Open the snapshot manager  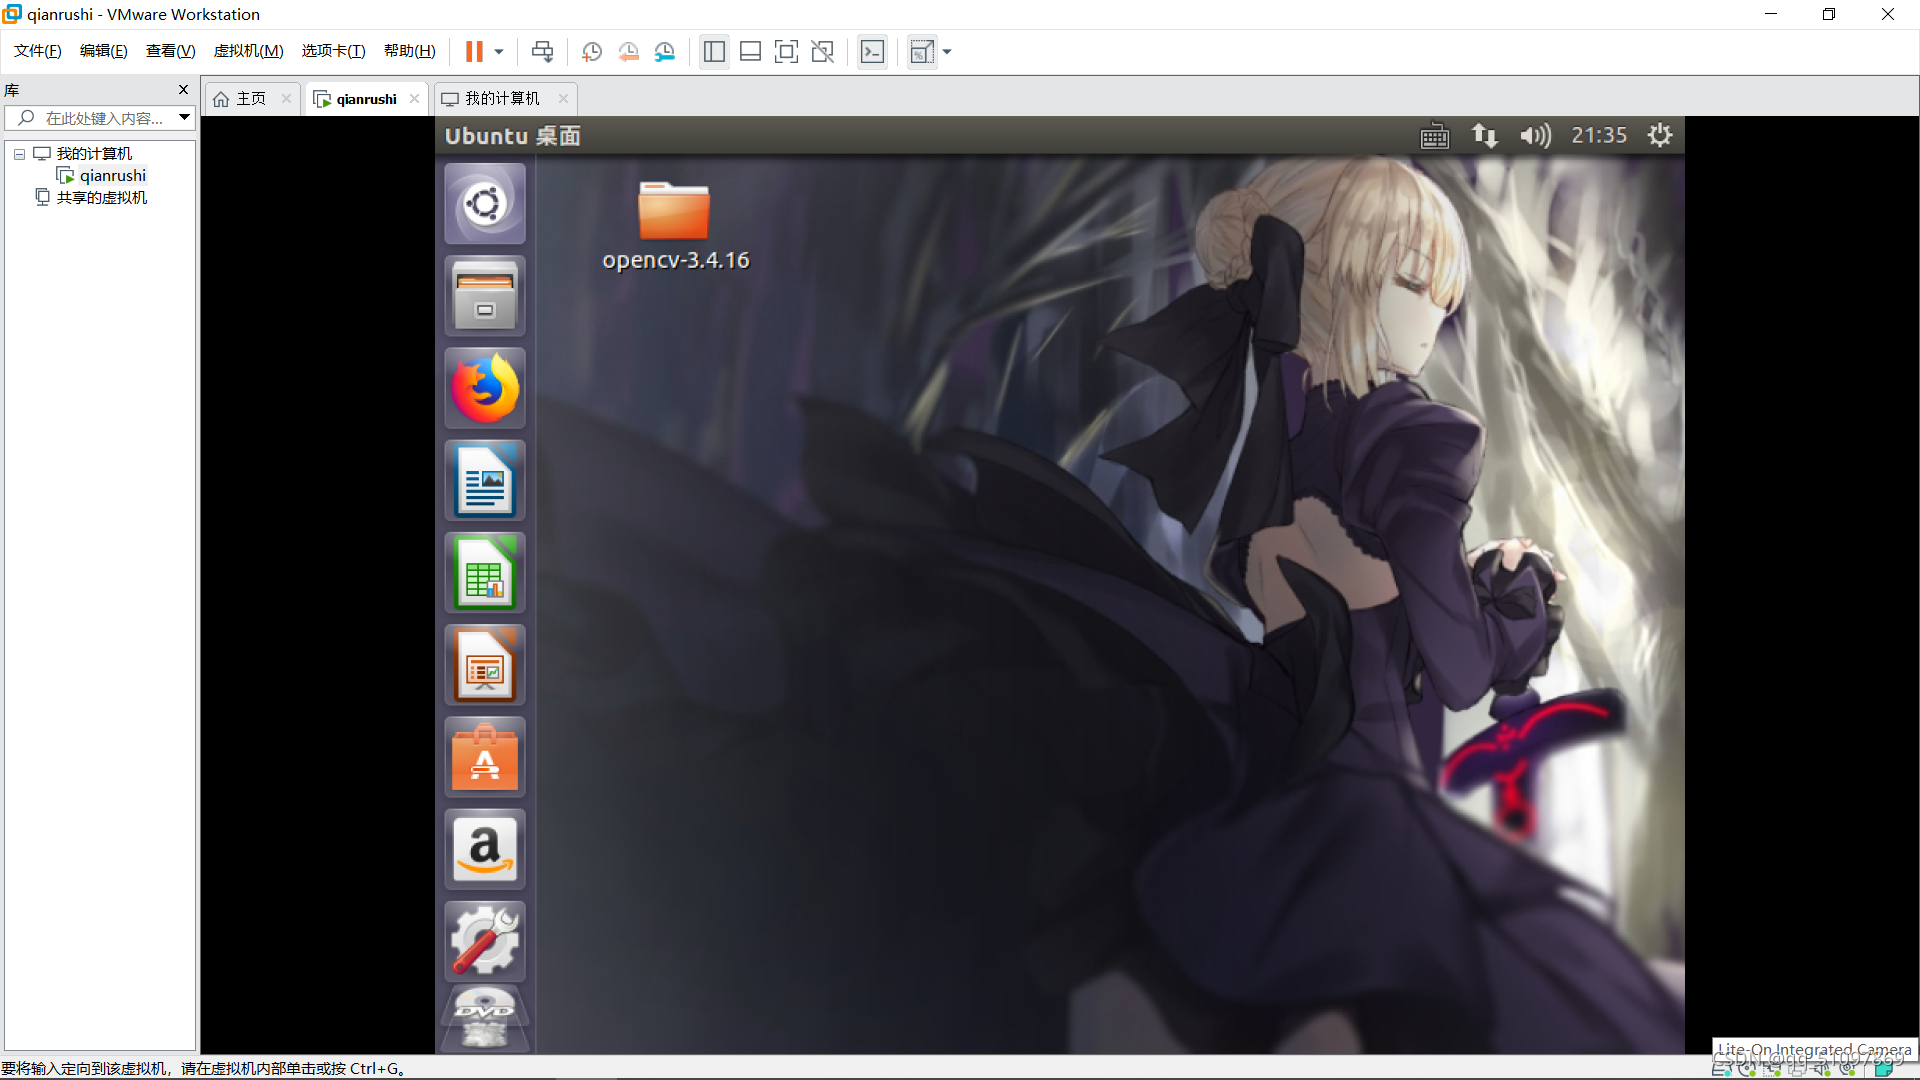point(665,52)
